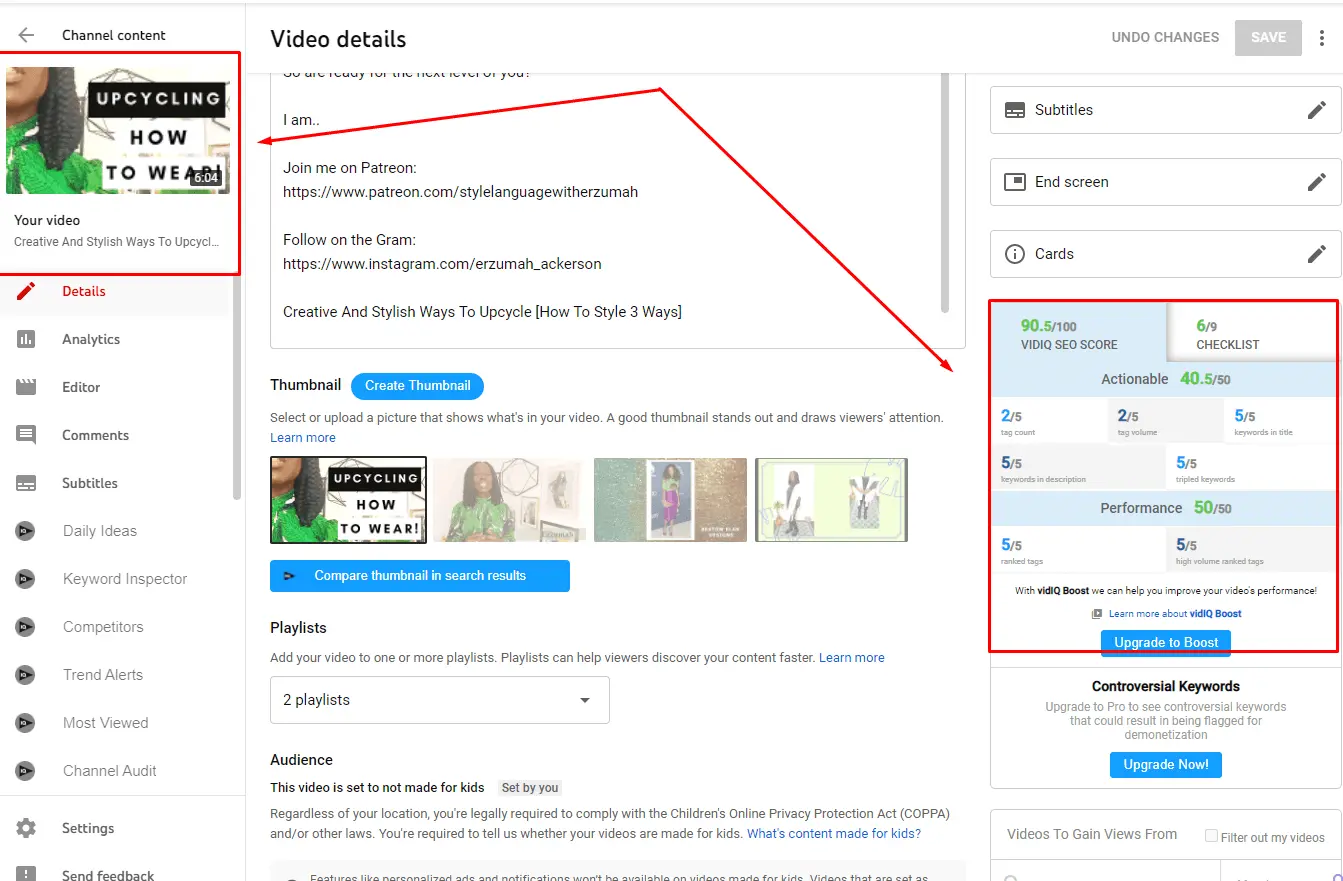Click the Upgrade to Boost button
1343x881 pixels.
1166,643
